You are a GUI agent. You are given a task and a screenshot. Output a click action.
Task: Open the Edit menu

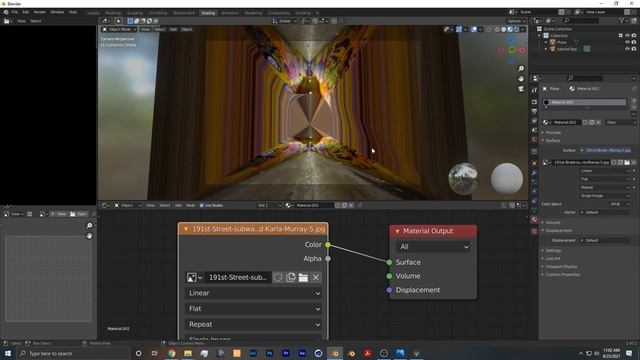(26, 12)
